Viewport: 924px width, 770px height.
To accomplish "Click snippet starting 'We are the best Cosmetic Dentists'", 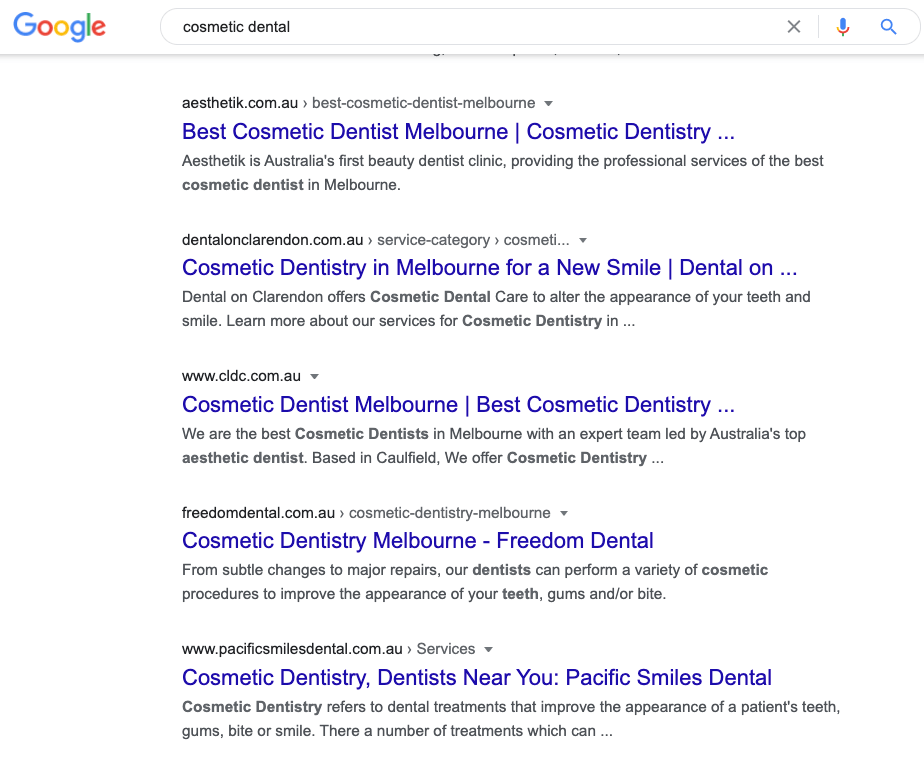I will tap(494, 445).
